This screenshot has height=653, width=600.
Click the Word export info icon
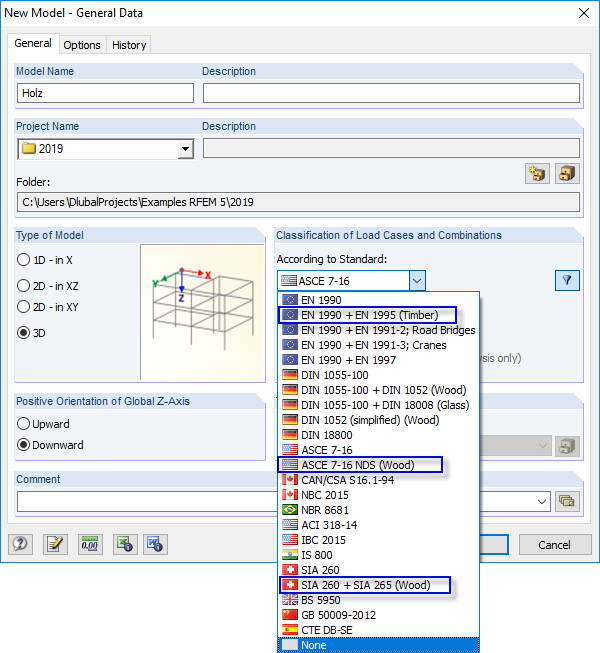(x=155, y=544)
